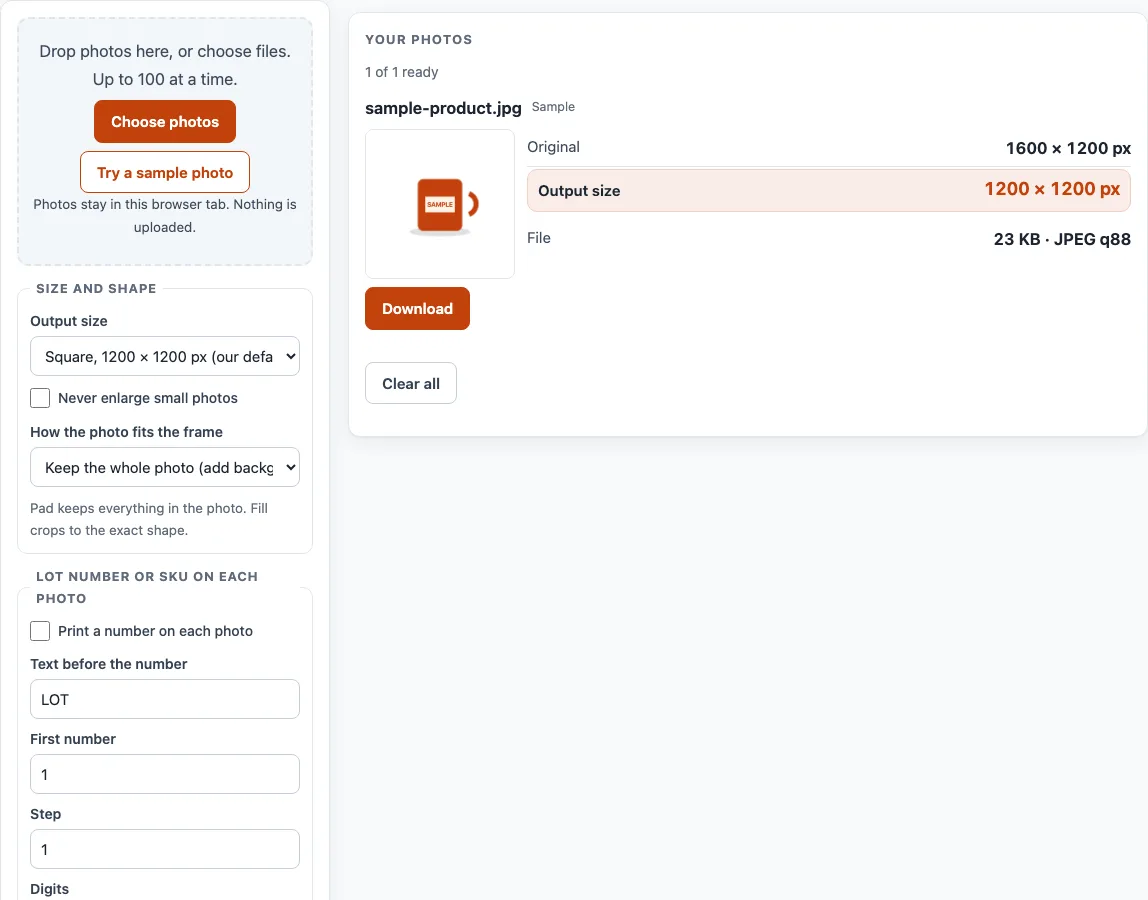
Task: Focus the Text before the number field
Action: (x=165, y=699)
